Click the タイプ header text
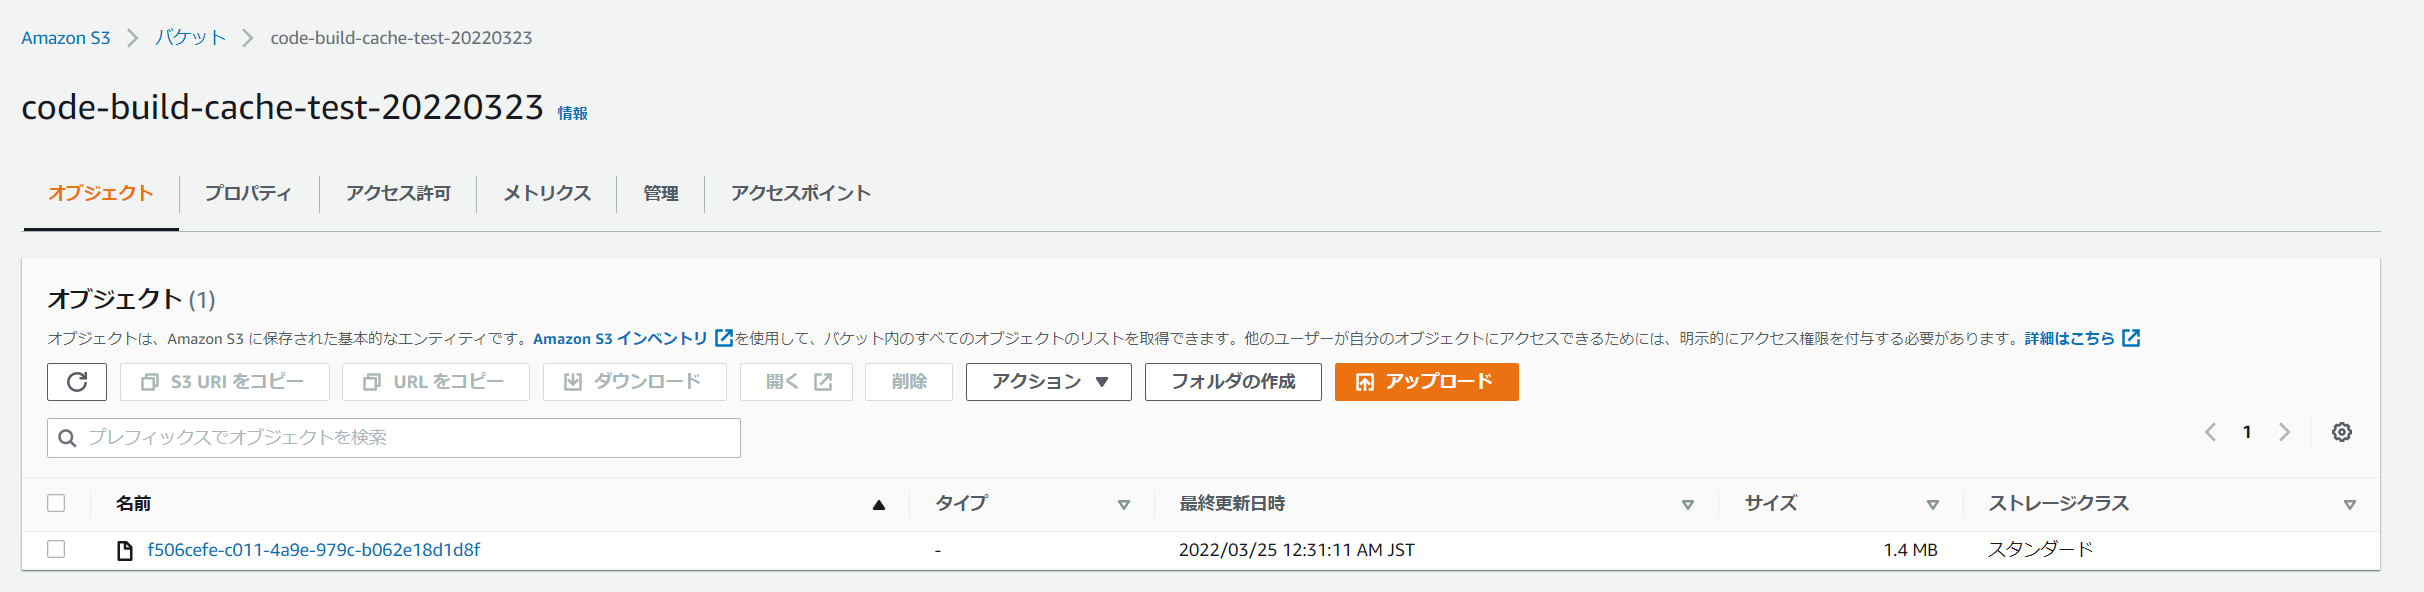2424x592 pixels. [x=962, y=503]
